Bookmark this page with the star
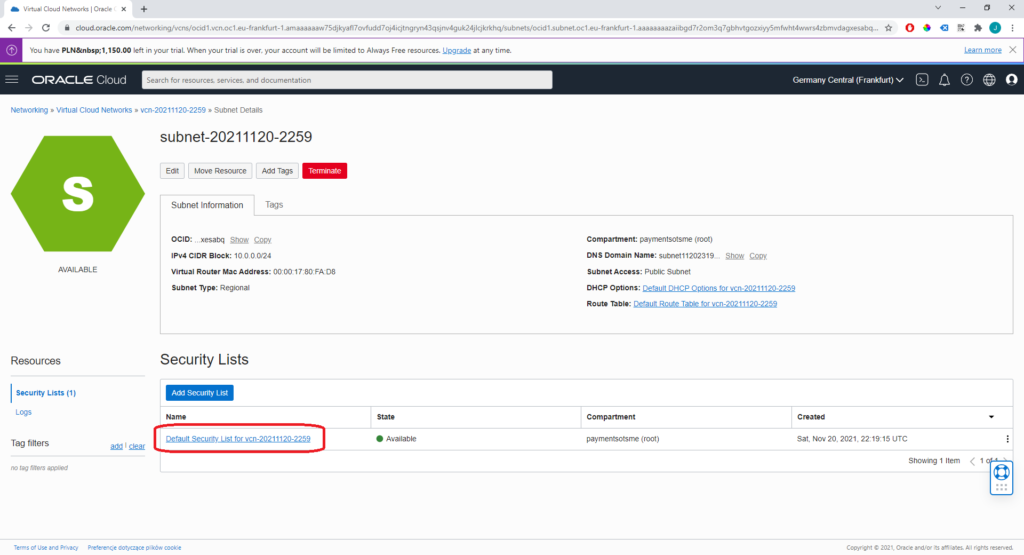 (888, 28)
